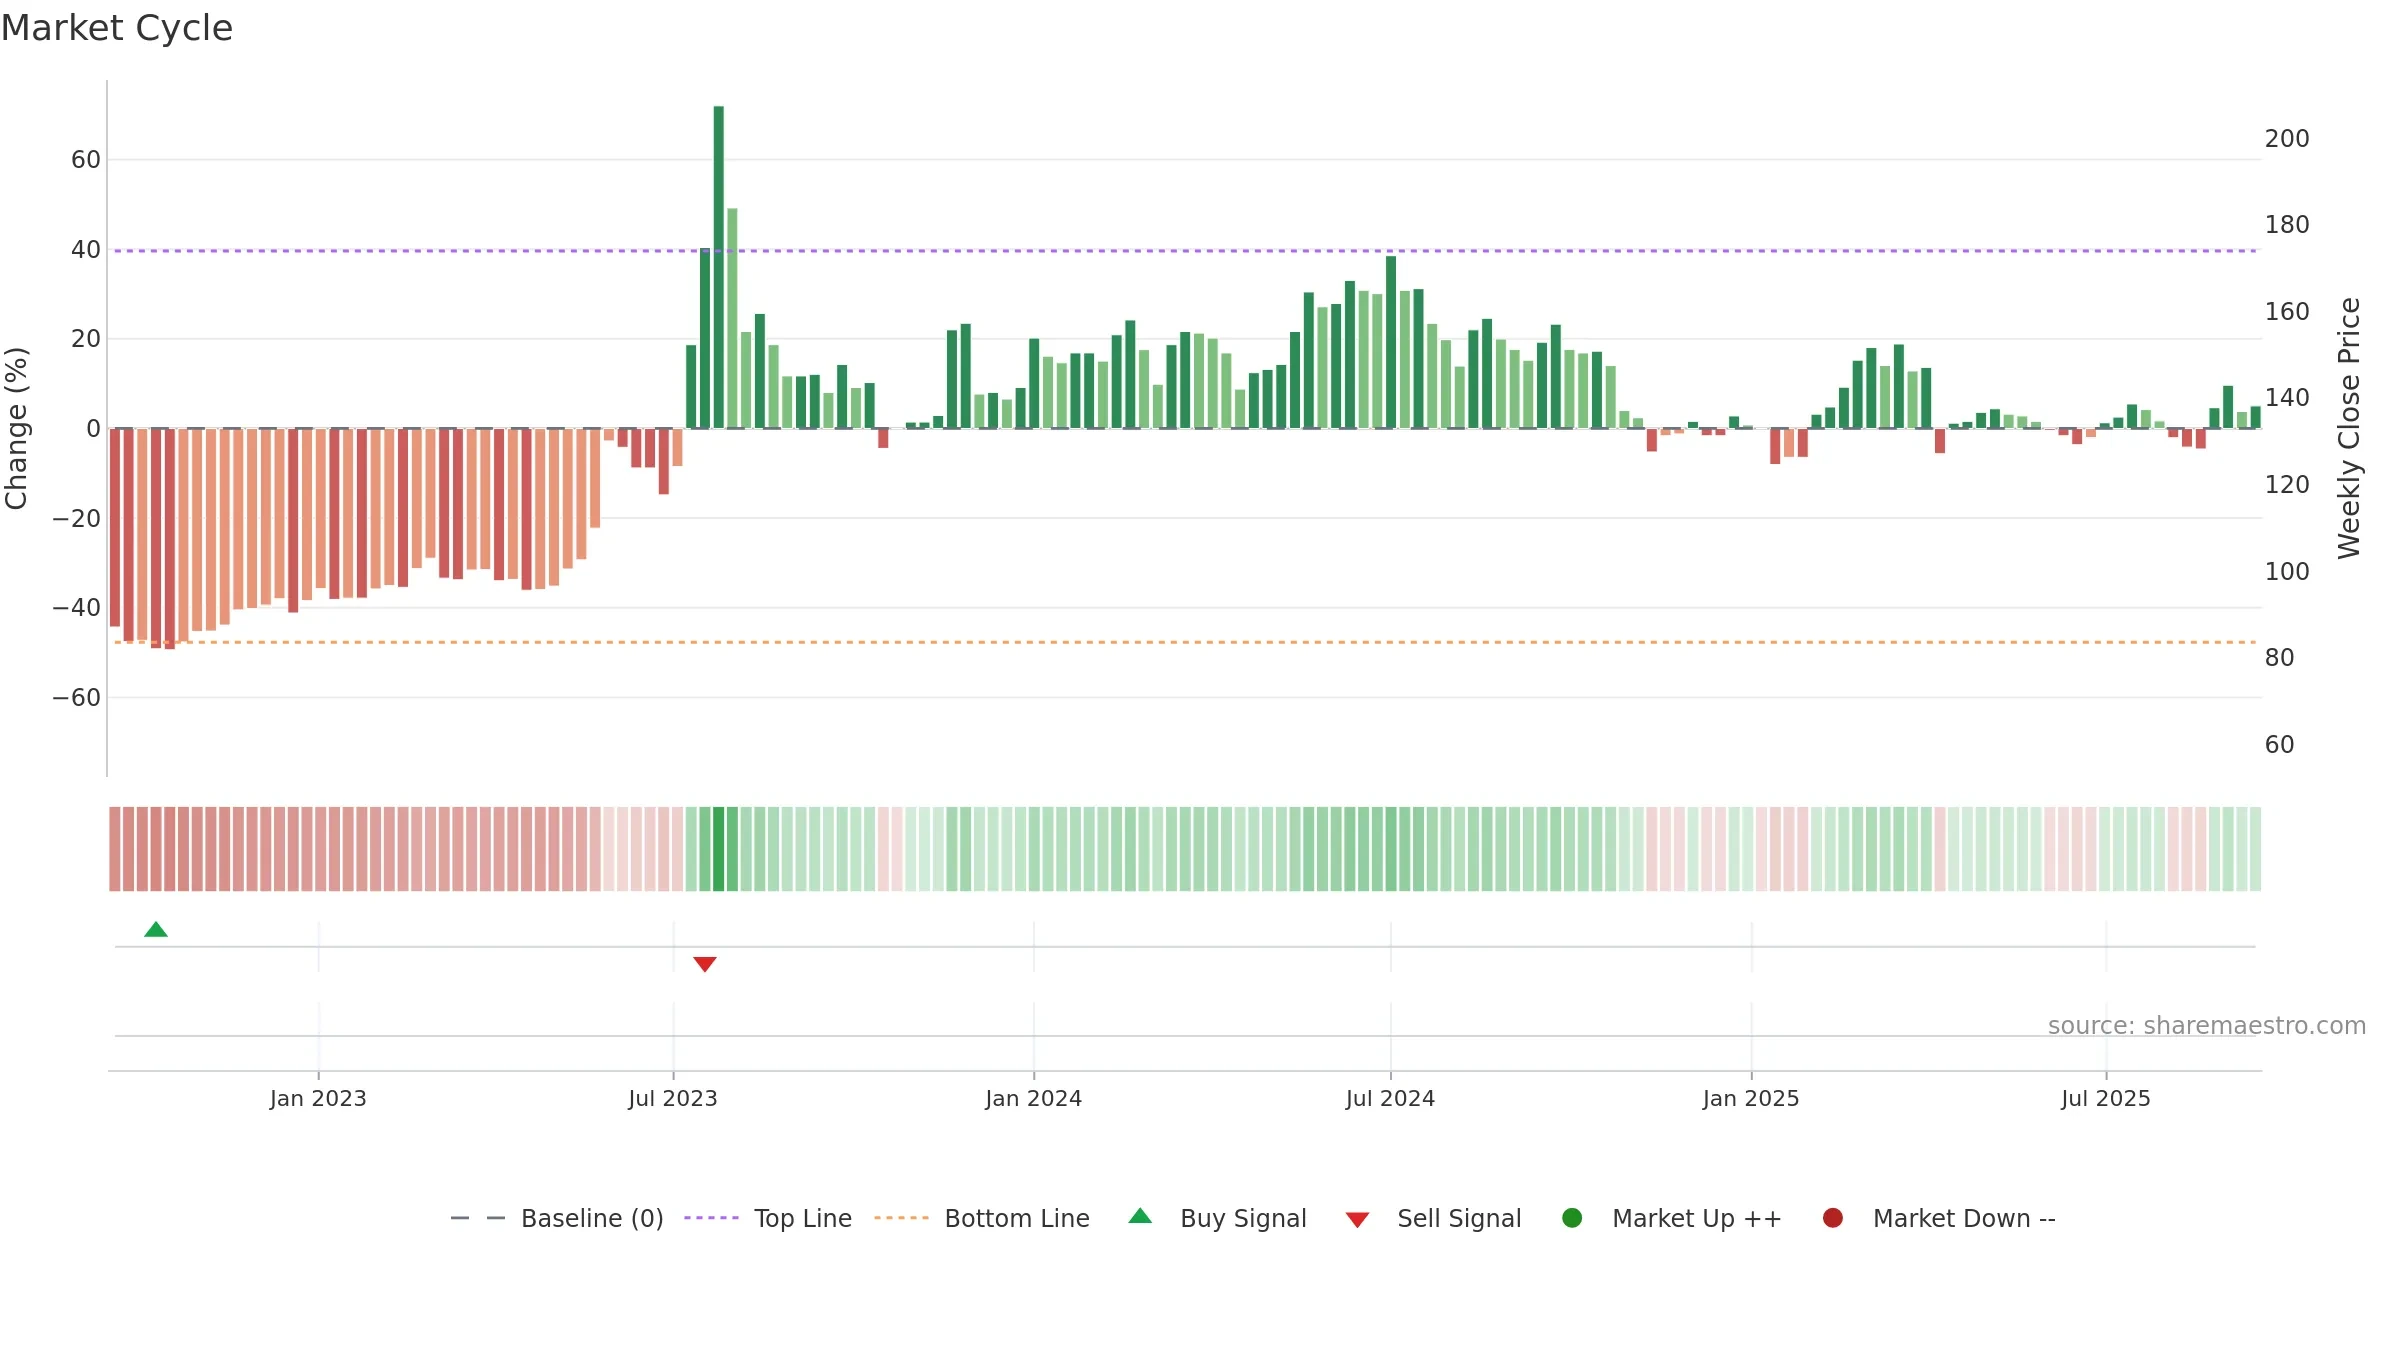Click the Jul 2024 axis label
This screenshot has height=1350, width=2400.
[x=1390, y=1099]
